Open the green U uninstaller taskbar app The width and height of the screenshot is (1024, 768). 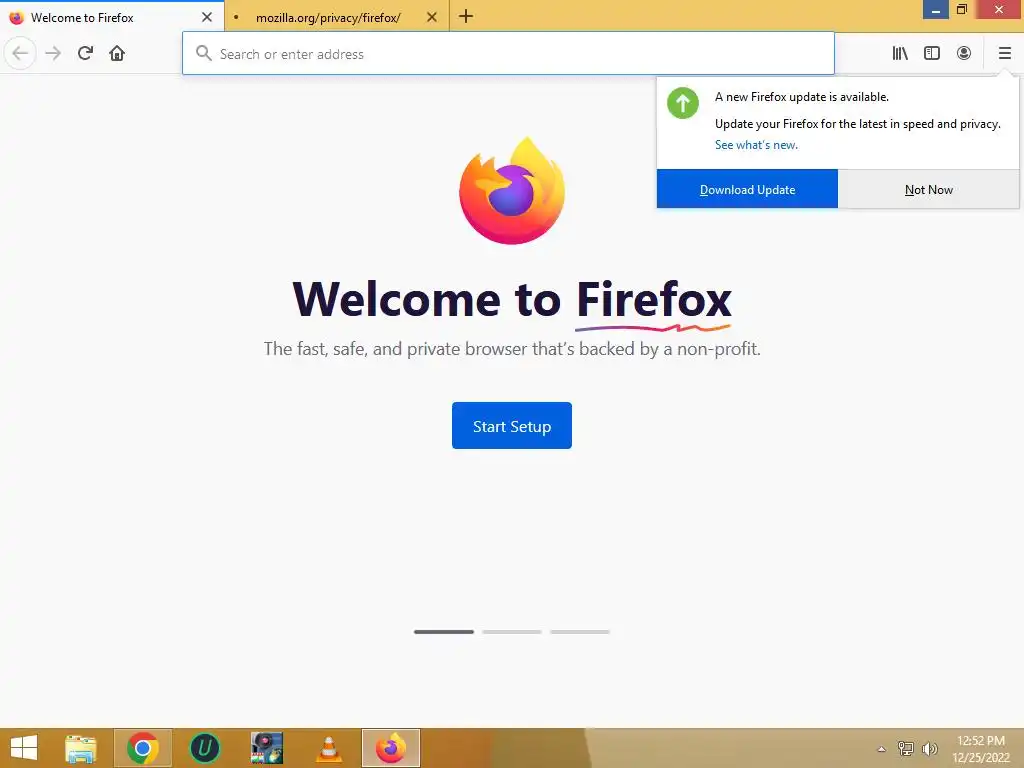pos(204,748)
